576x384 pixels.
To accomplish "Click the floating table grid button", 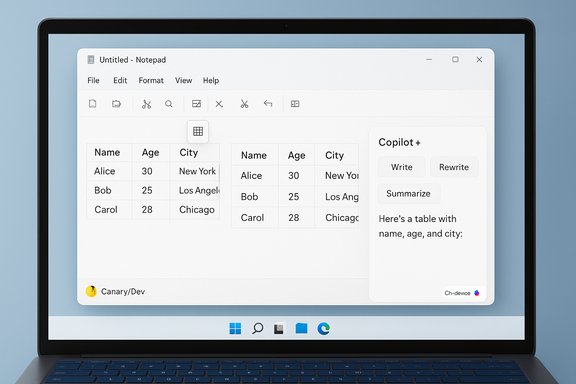I will [x=198, y=131].
